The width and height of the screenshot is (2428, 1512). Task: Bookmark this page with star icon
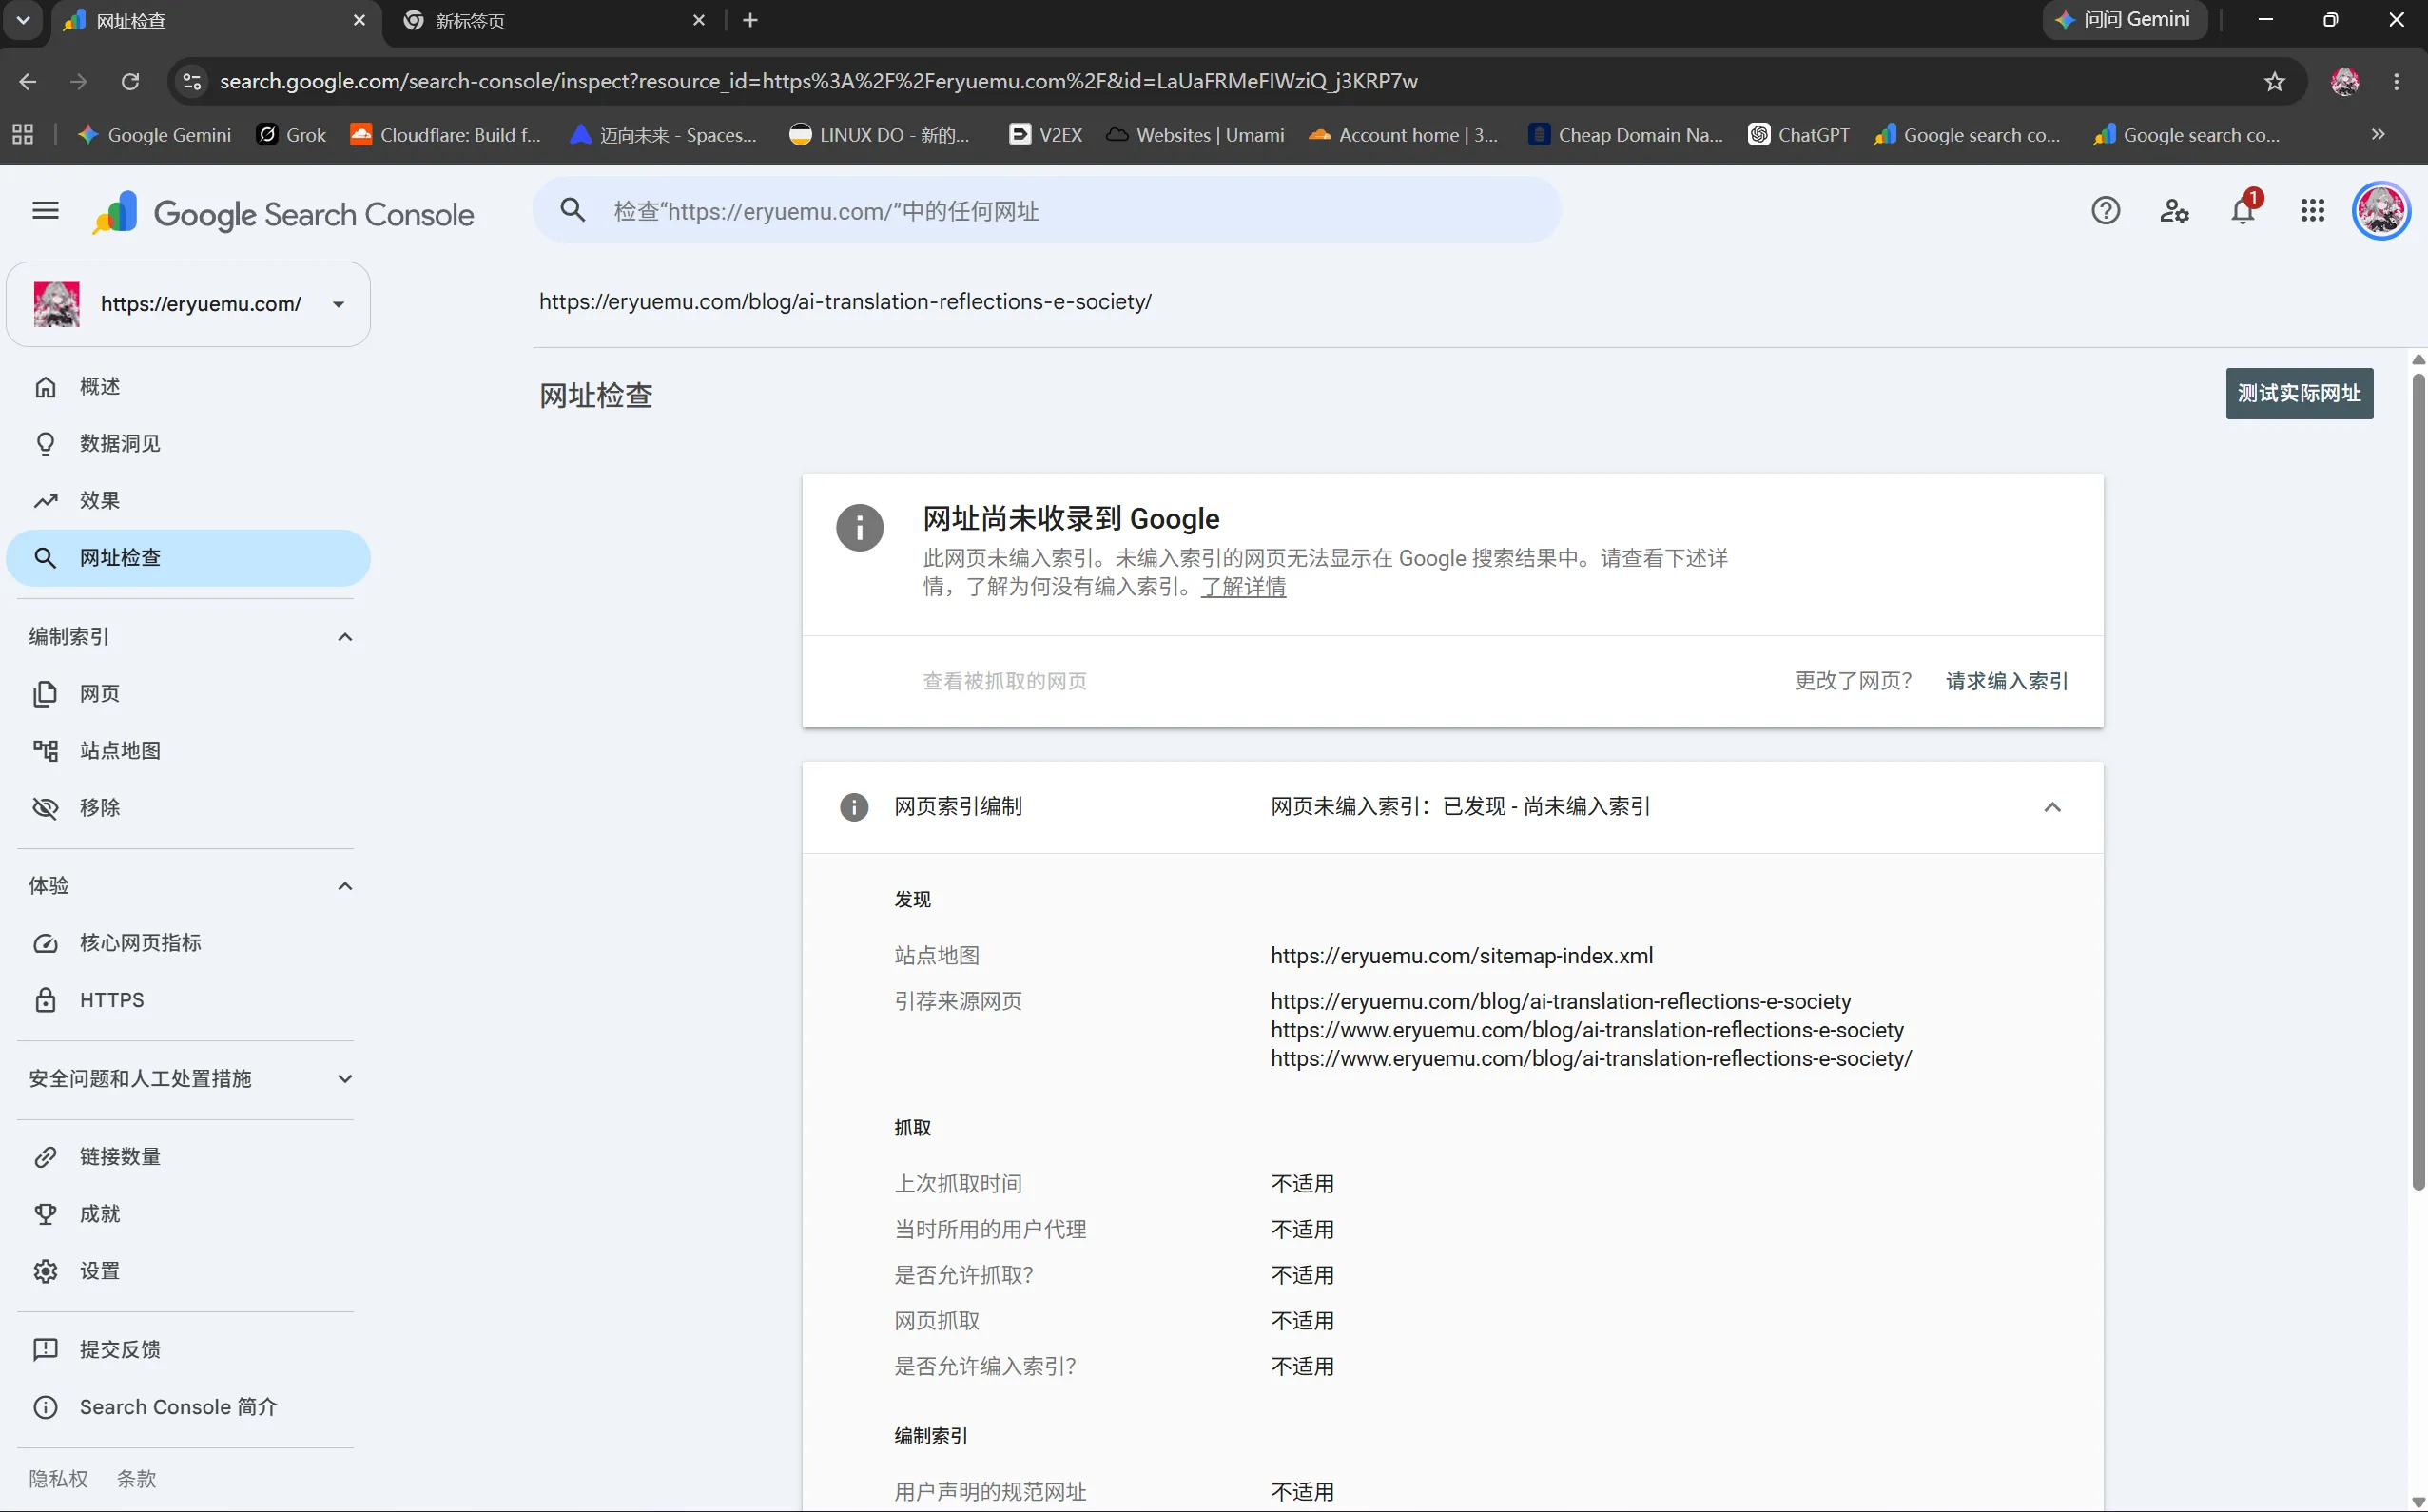pyautogui.click(x=2274, y=81)
